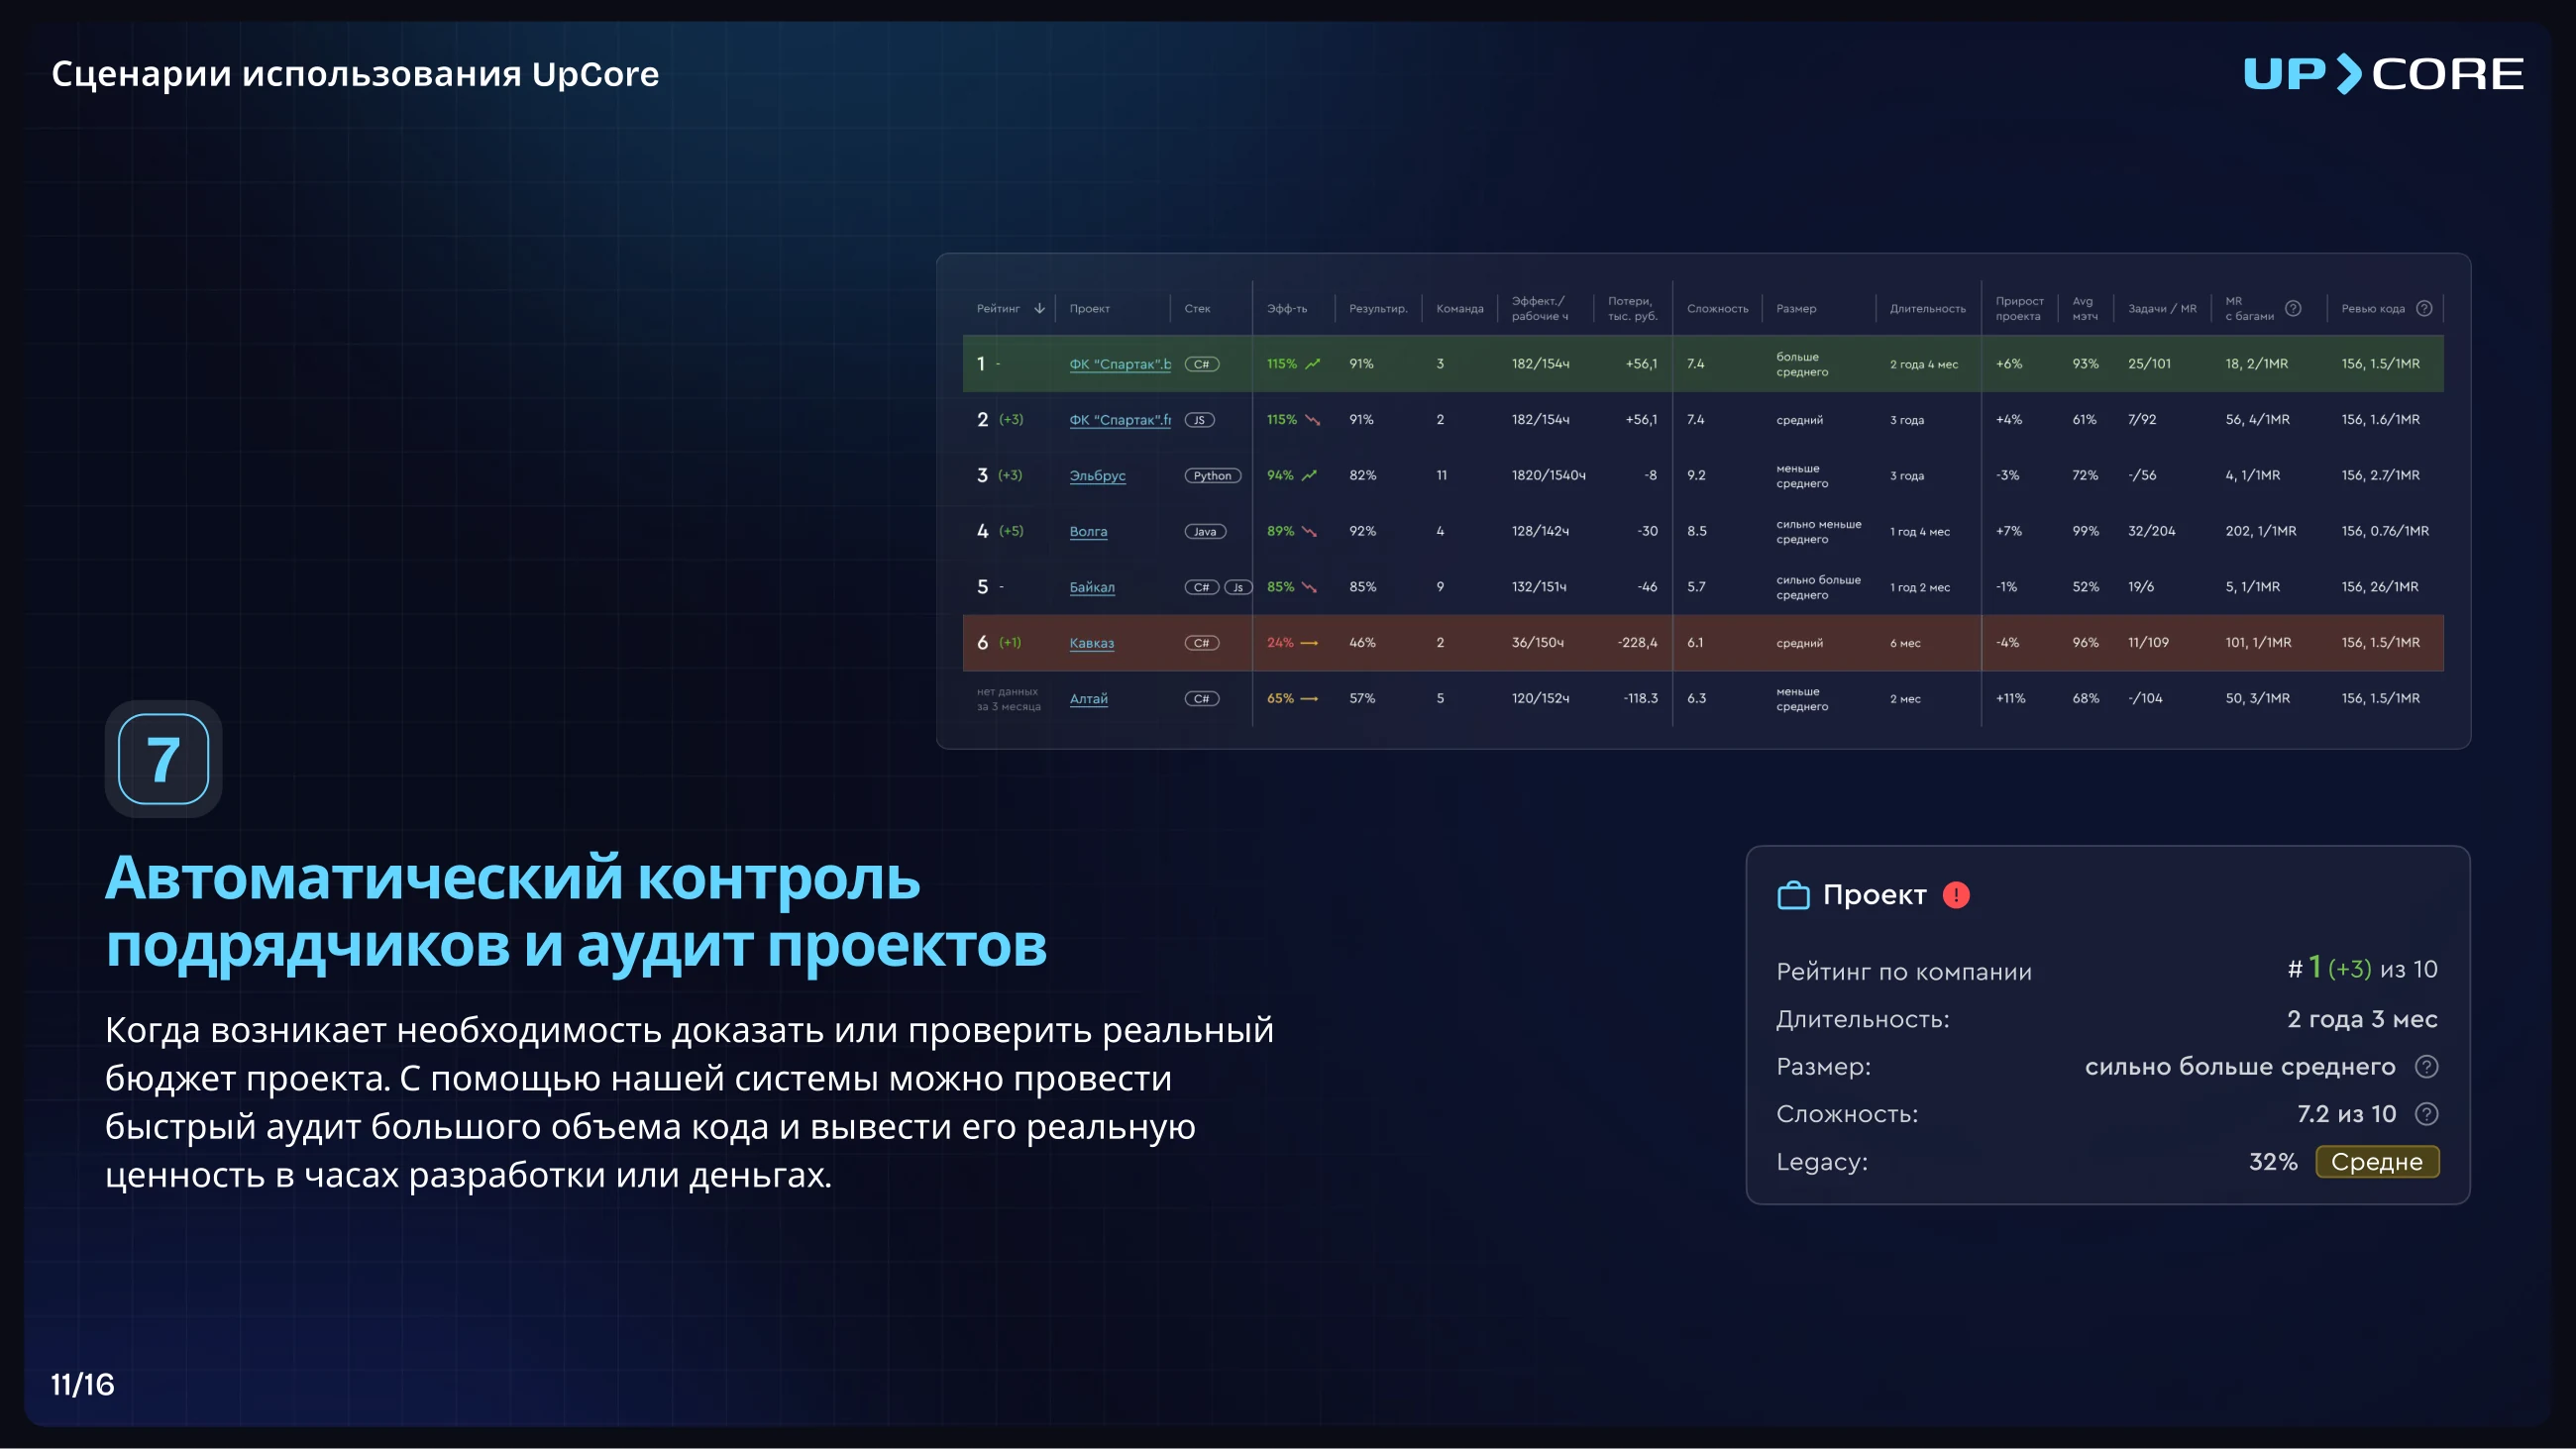Click the C# stack tag in ФК "Спартак".b row
The image size is (2576, 1449).
pyautogui.click(x=1202, y=364)
